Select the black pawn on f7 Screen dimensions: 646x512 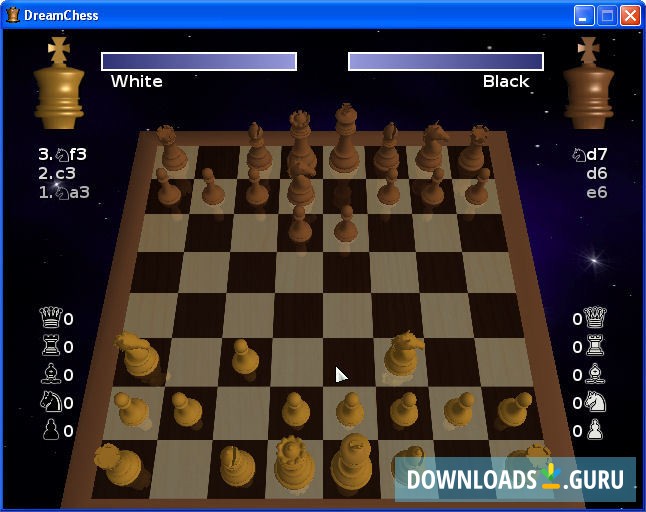(389, 187)
